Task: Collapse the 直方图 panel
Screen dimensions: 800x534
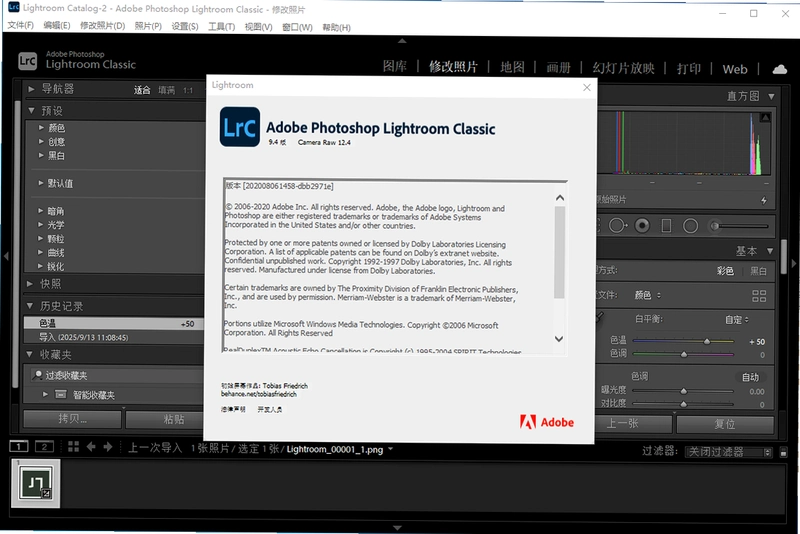Action: pyautogui.click(x=771, y=96)
